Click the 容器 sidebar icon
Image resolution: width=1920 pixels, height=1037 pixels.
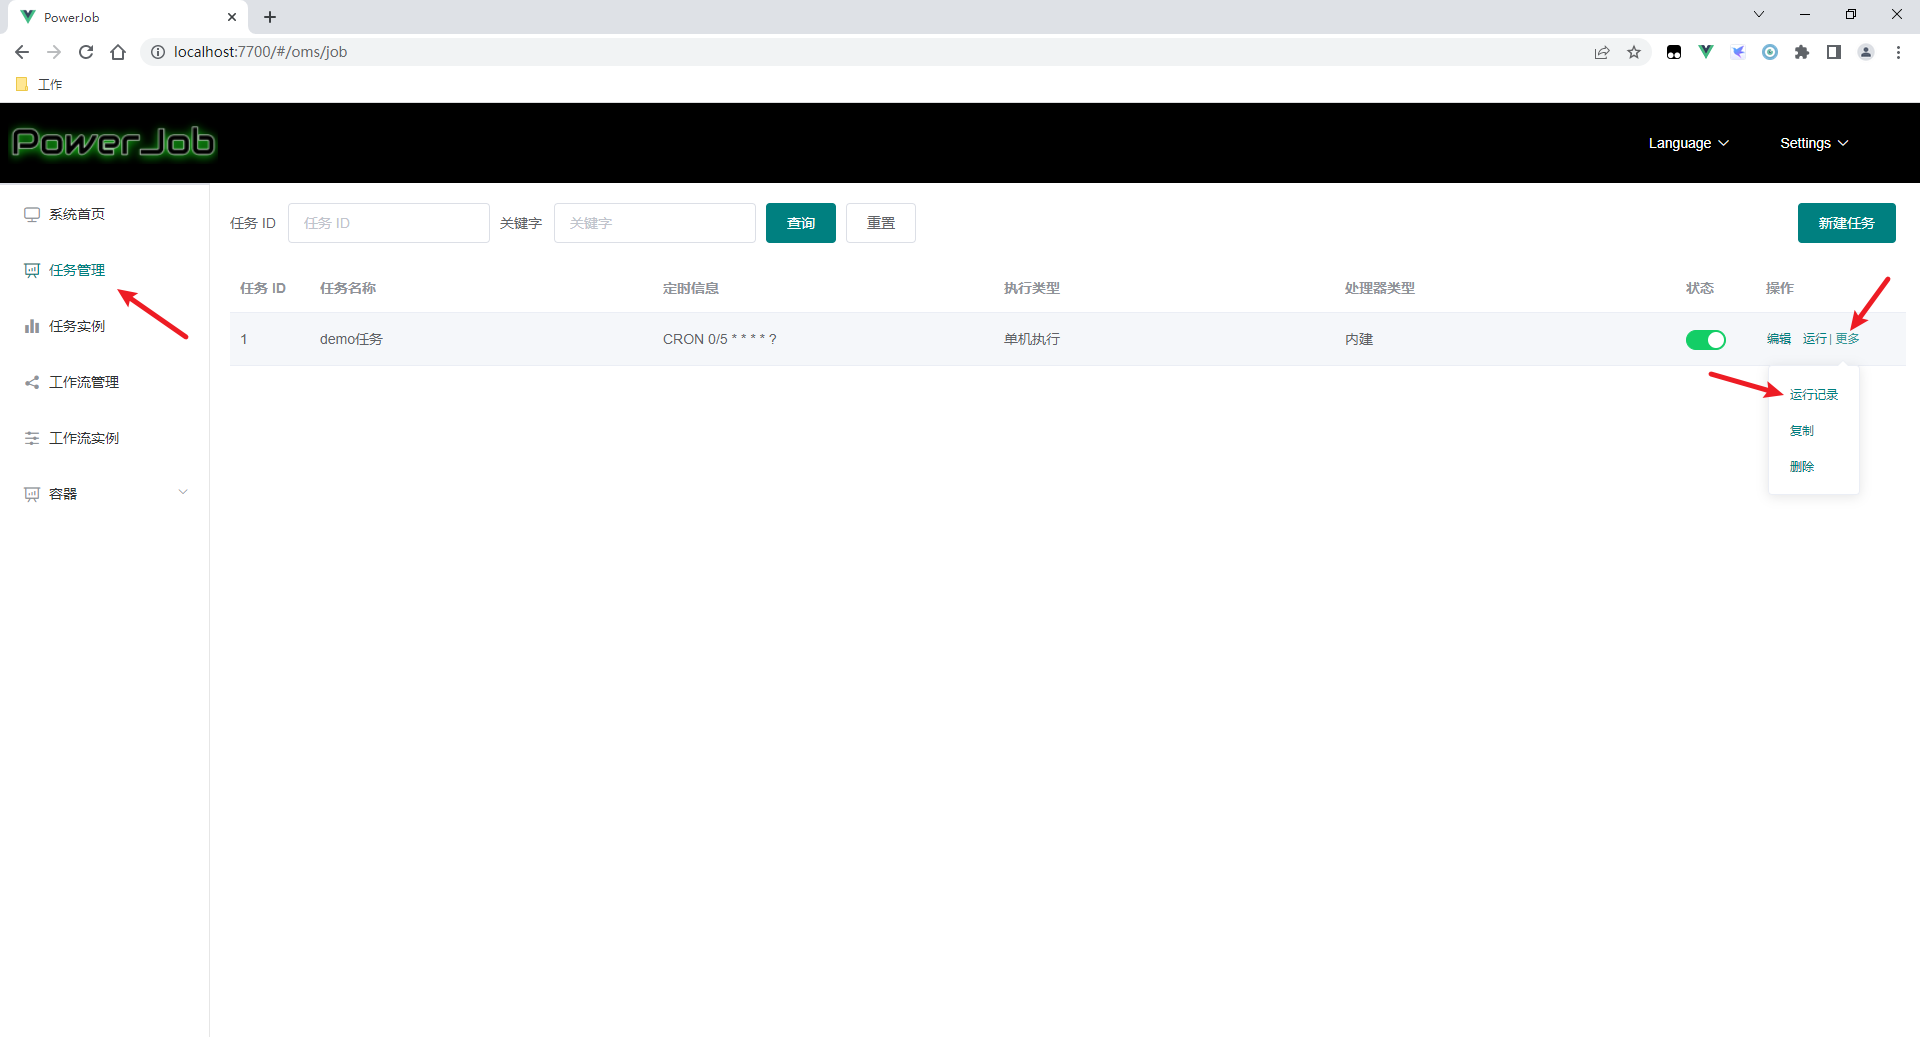(32, 494)
